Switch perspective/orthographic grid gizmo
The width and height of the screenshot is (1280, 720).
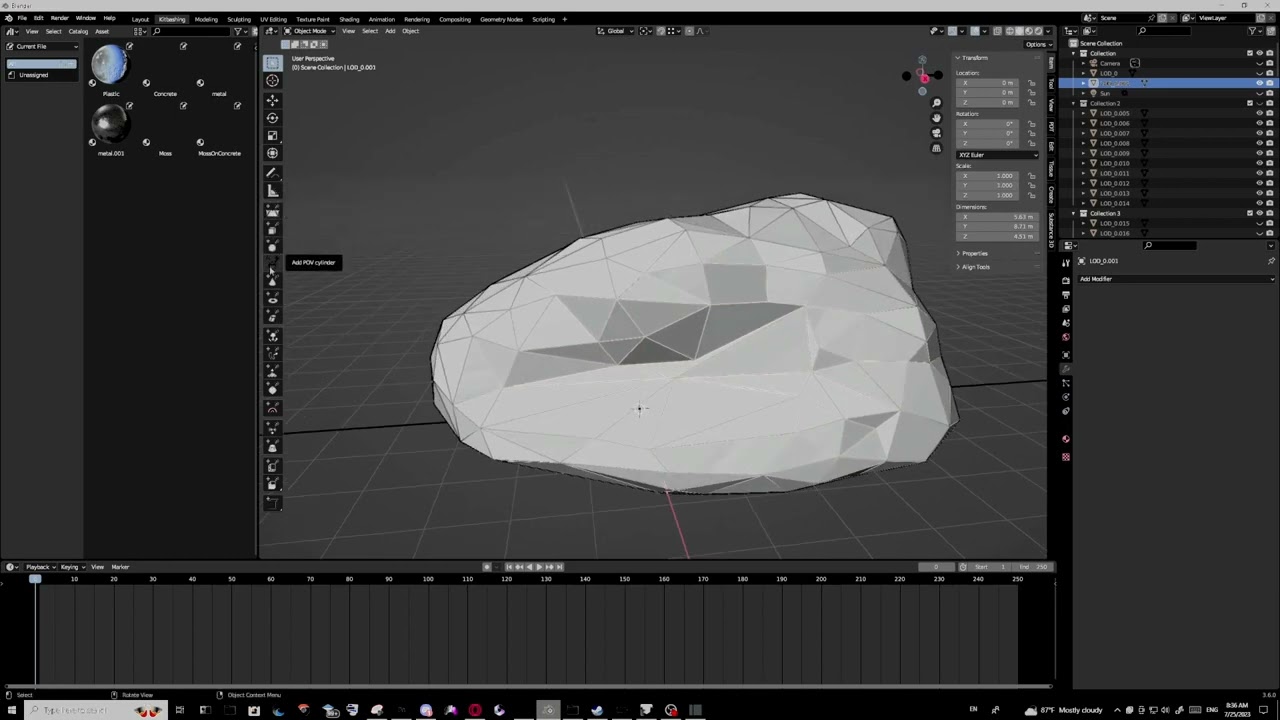pyautogui.click(x=936, y=148)
